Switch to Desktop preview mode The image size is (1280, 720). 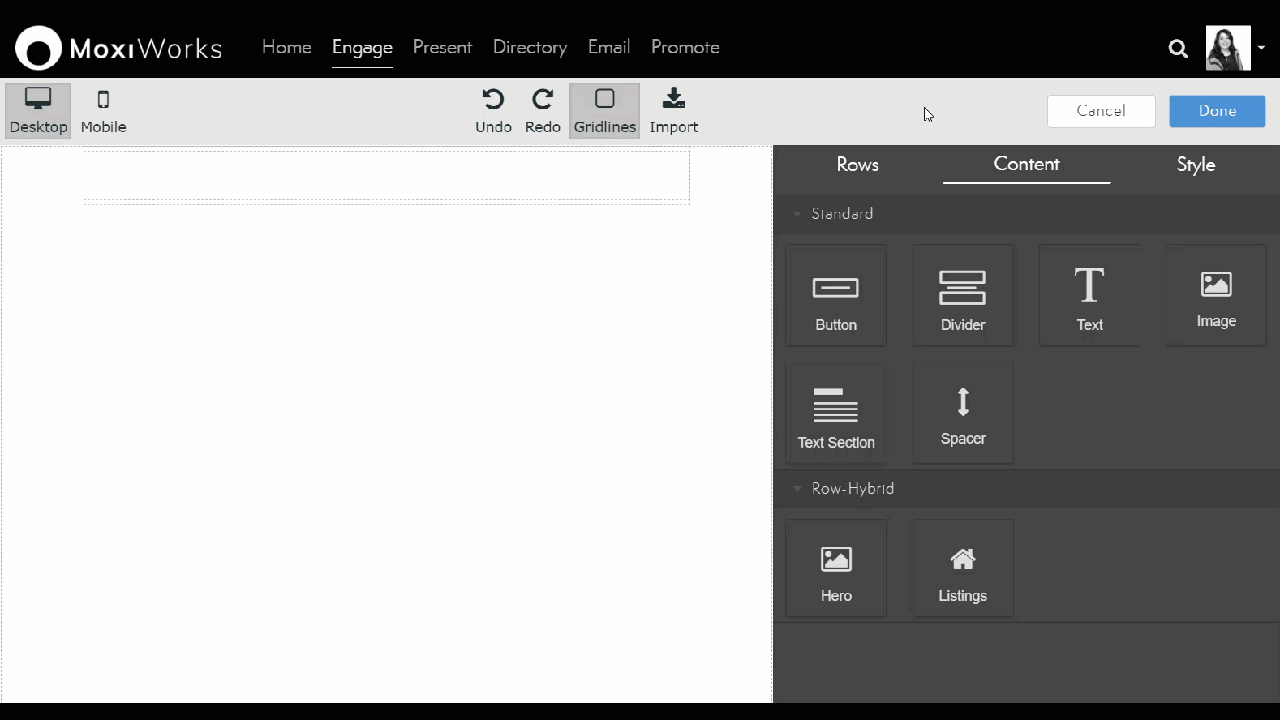[x=38, y=110]
